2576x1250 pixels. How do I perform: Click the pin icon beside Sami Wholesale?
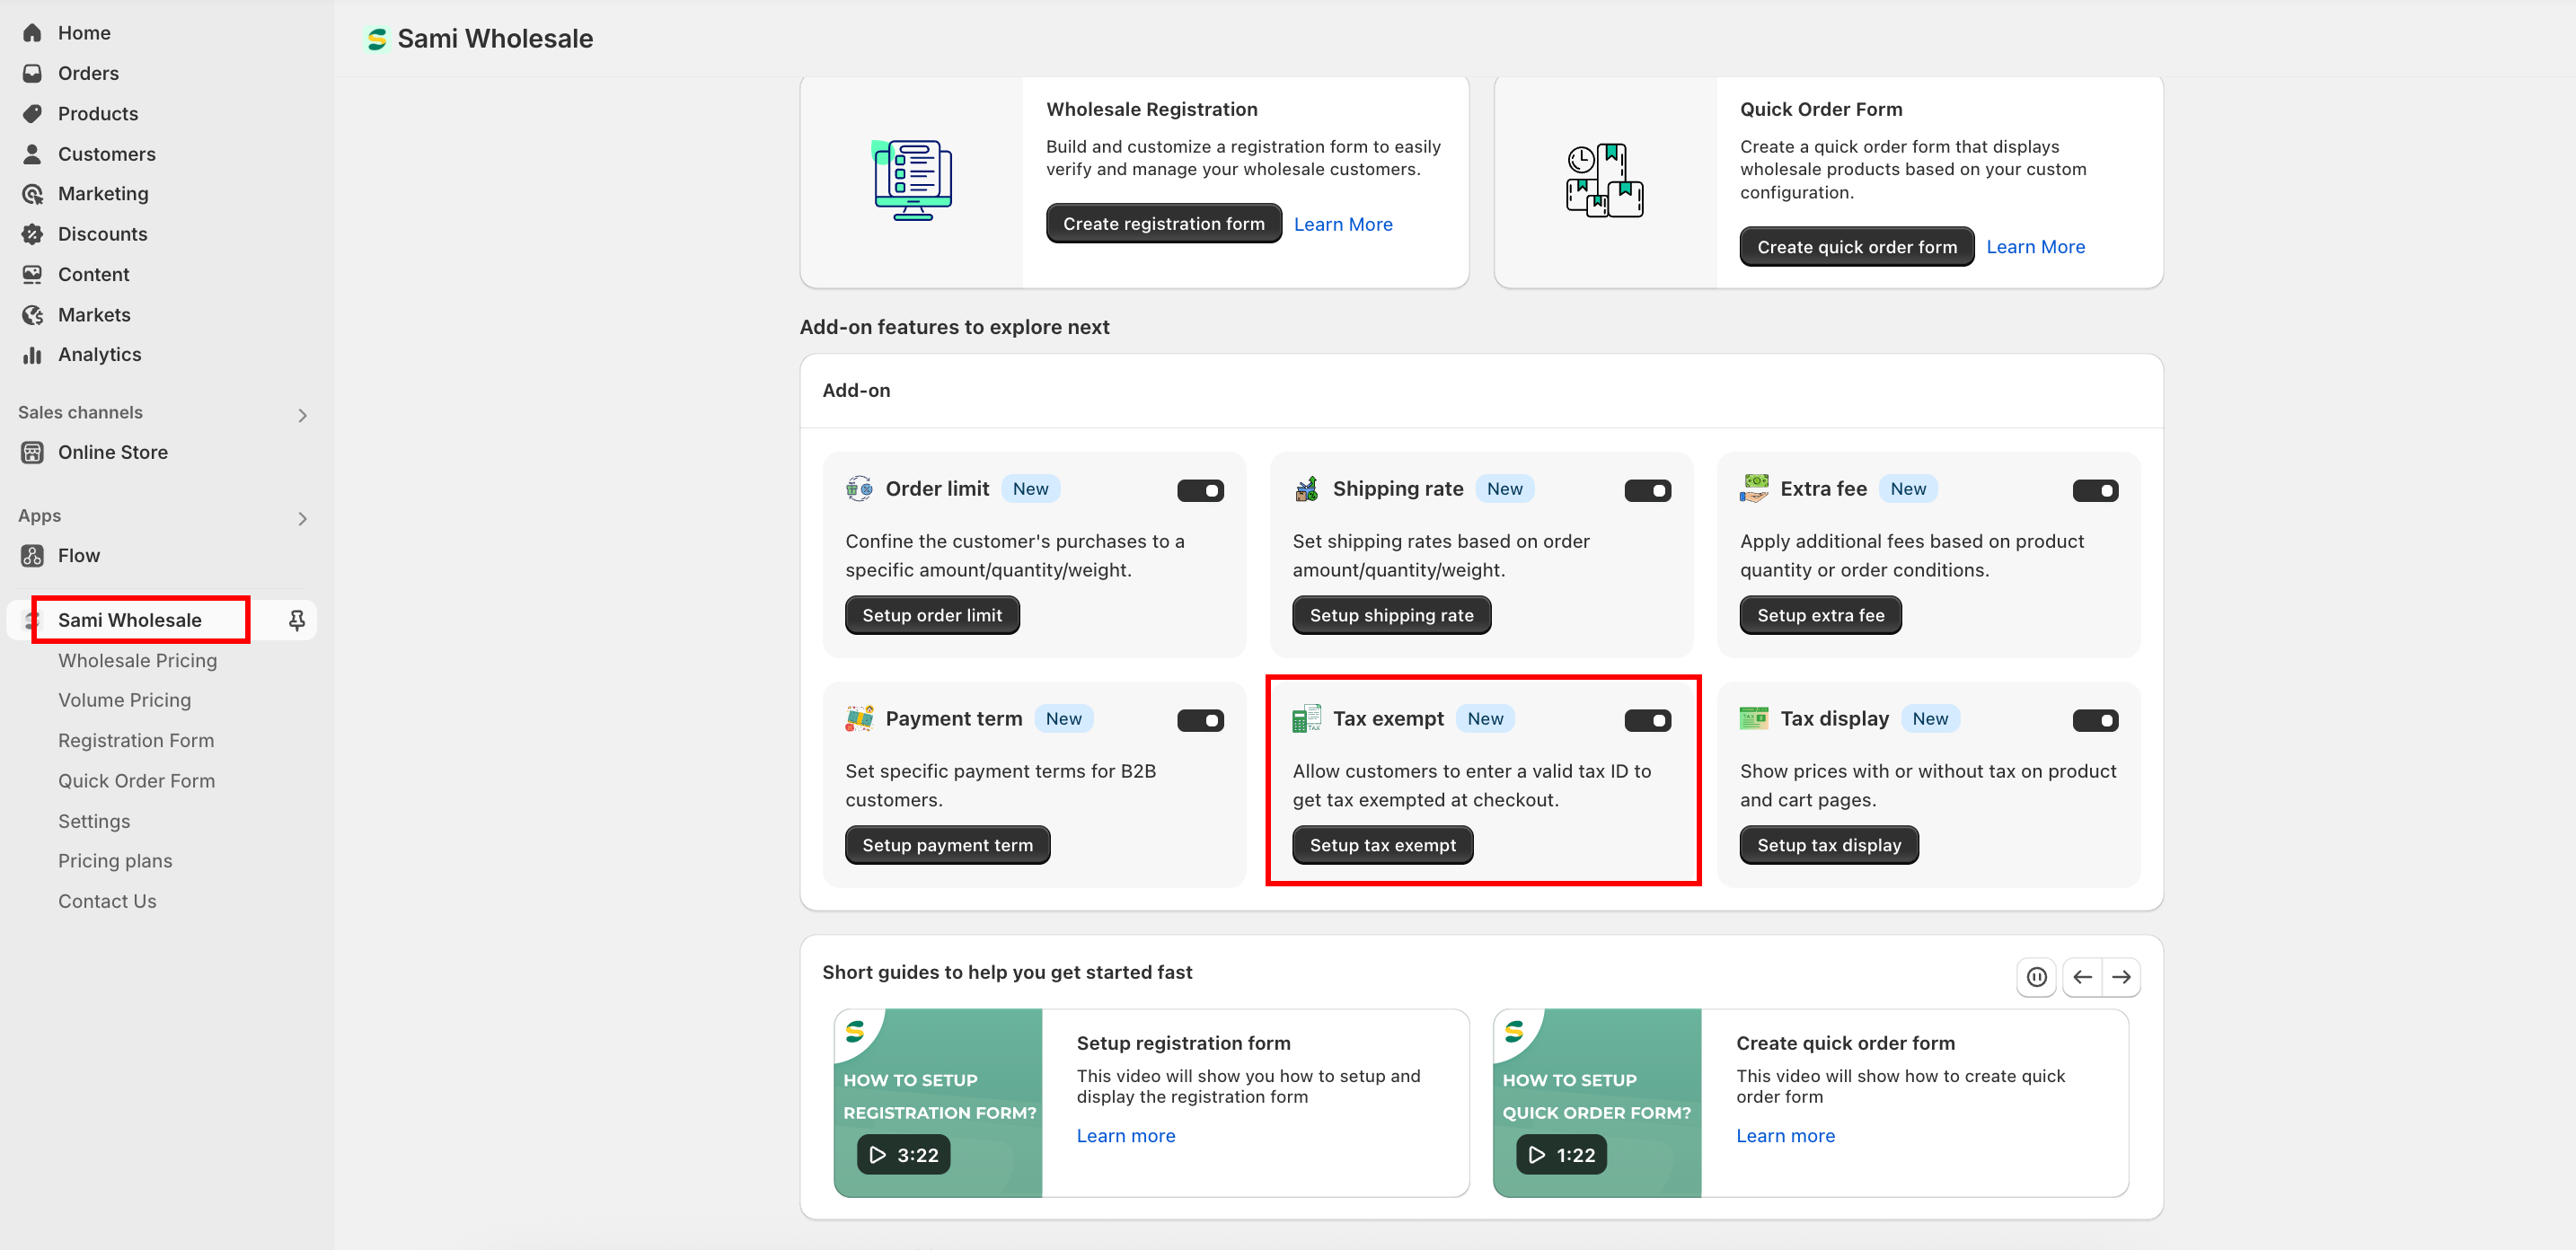[296, 620]
